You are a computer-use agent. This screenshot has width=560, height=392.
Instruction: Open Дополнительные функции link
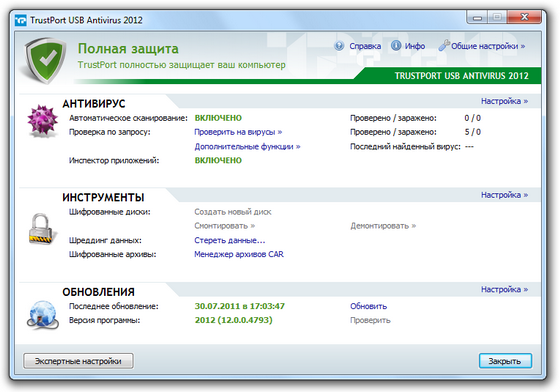[247, 146]
